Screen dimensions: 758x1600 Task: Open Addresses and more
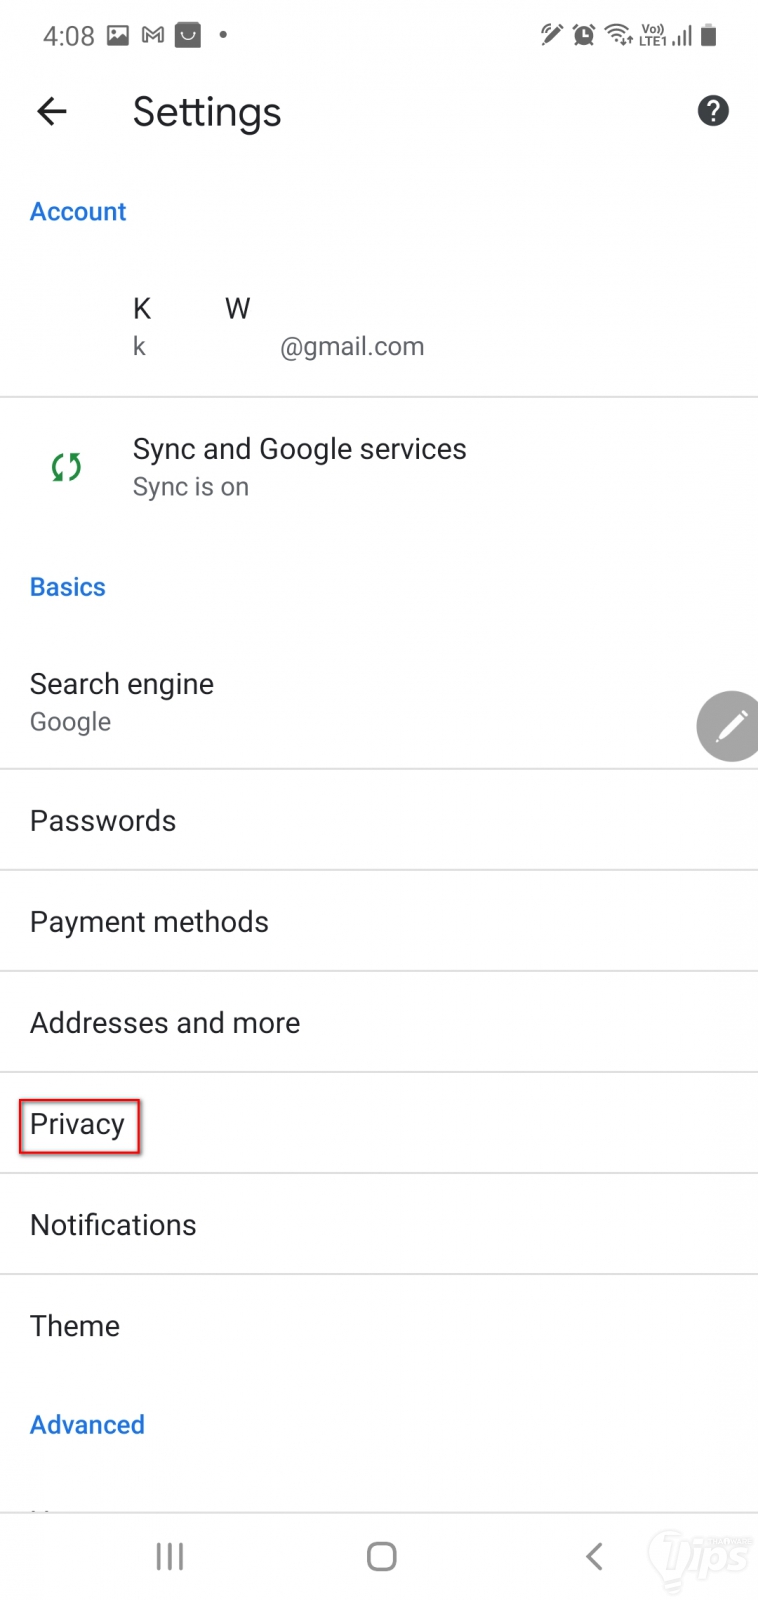[x=165, y=1023]
